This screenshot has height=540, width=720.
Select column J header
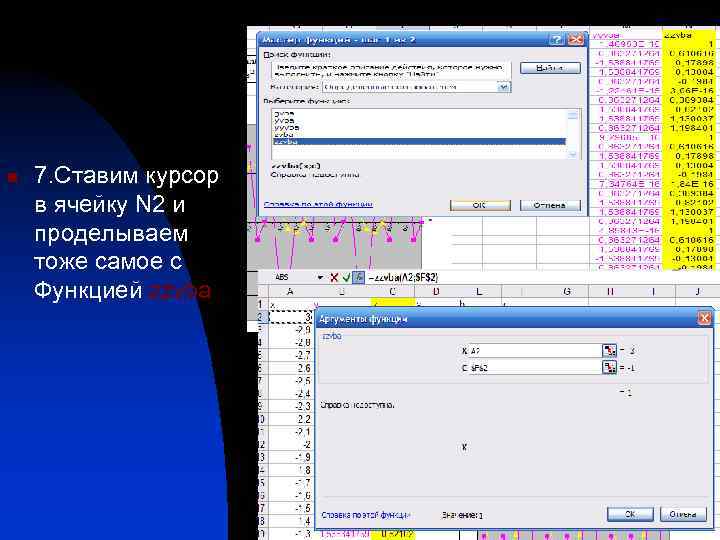pyautogui.click(x=698, y=292)
